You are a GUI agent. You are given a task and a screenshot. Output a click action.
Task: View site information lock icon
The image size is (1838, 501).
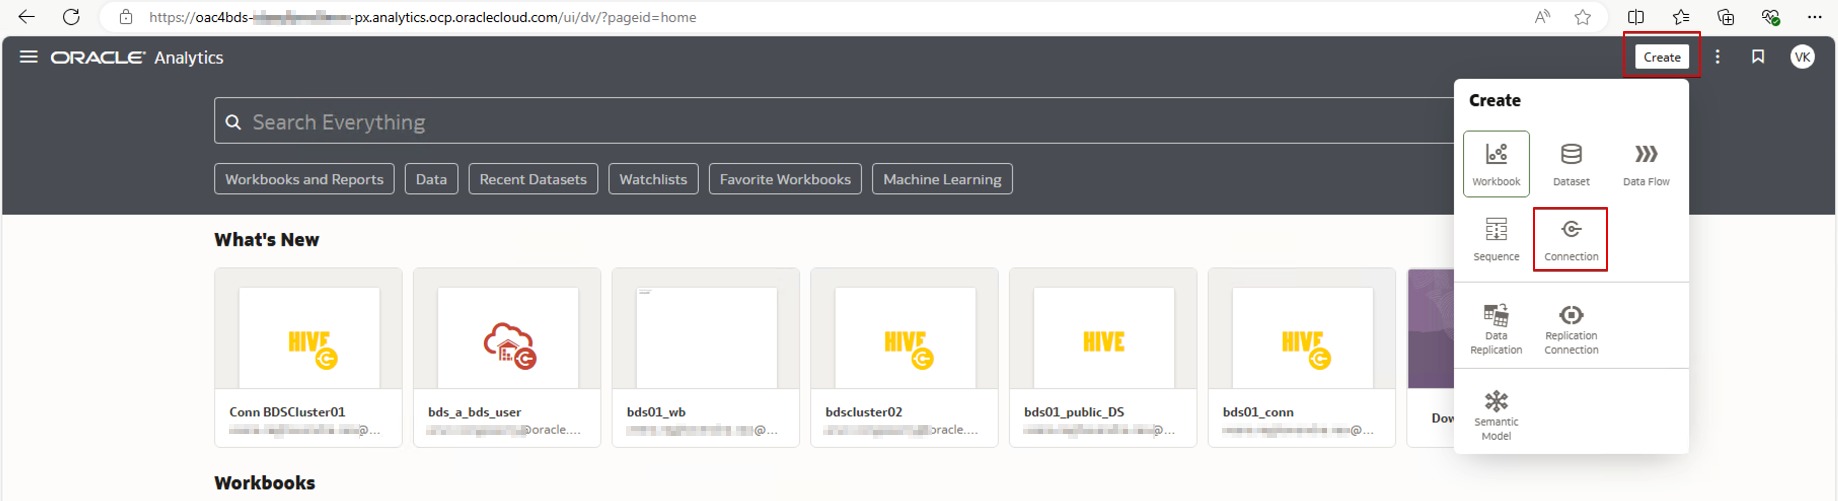[125, 17]
